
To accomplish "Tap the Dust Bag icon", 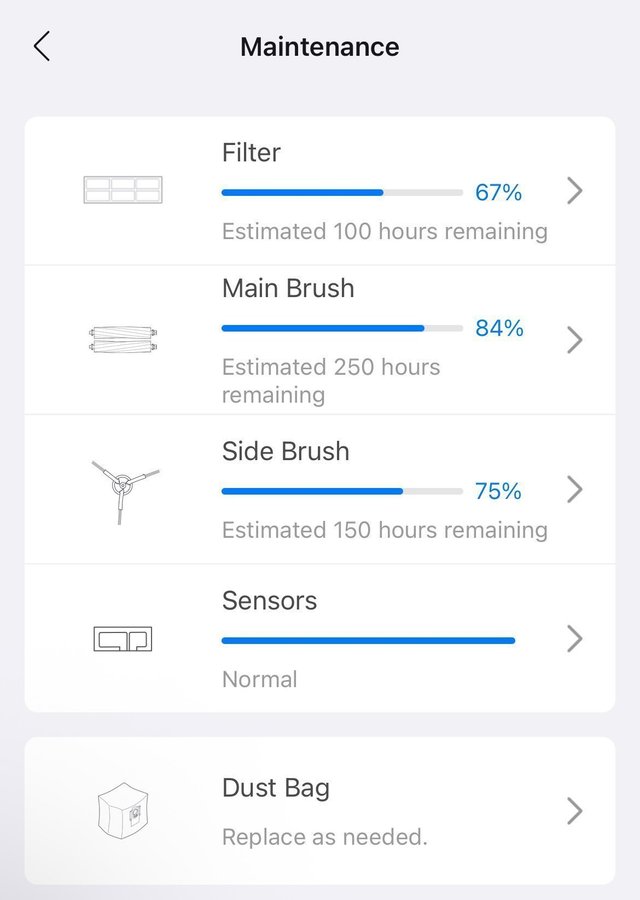I will (123, 809).
